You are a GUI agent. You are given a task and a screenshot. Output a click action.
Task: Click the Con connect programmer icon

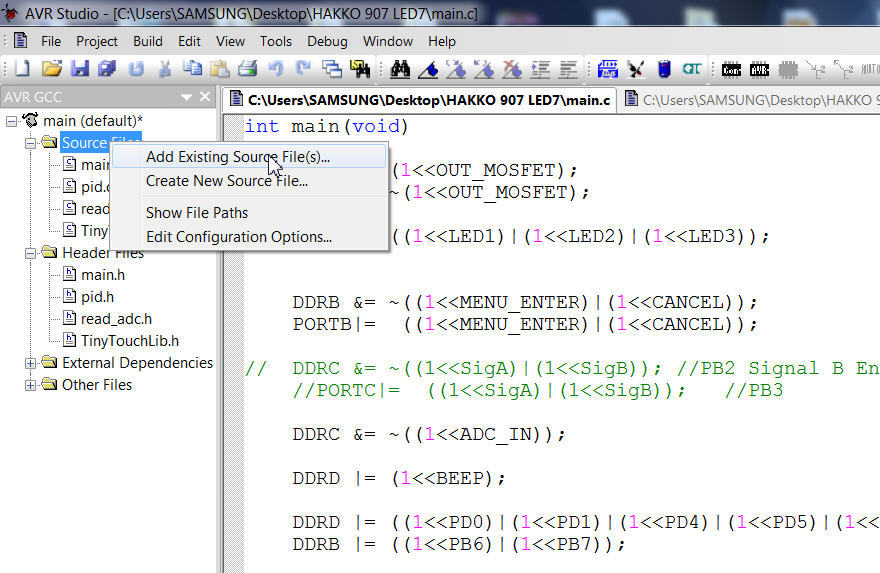point(731,70)
